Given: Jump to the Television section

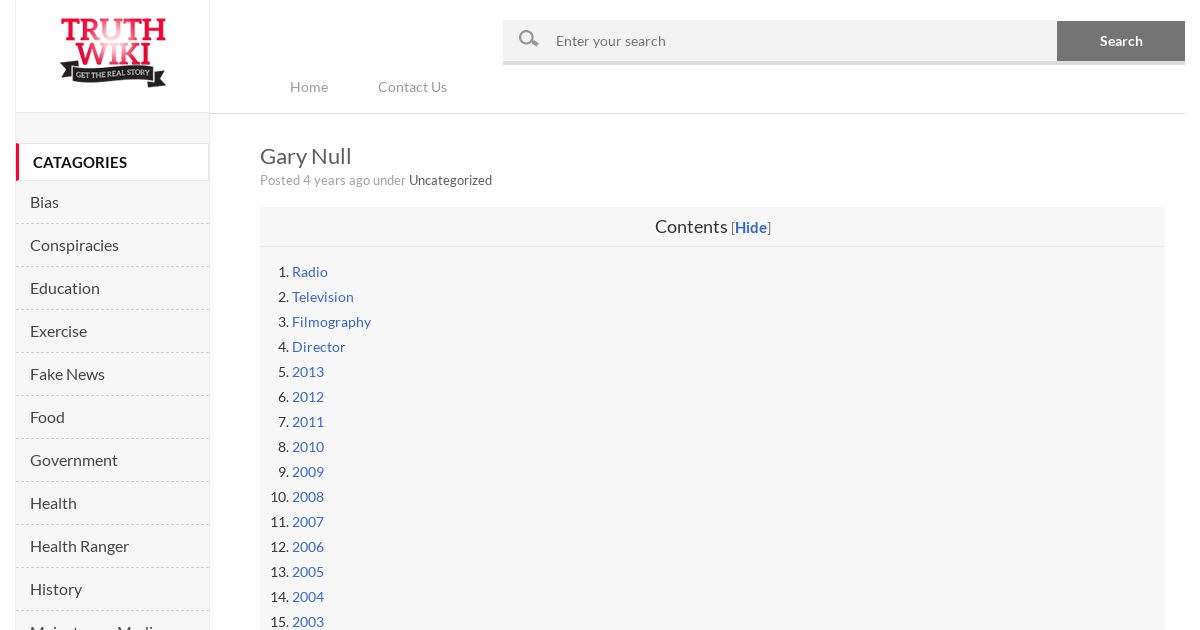Looking at the screenshot, I should click(x=323, y=297).
